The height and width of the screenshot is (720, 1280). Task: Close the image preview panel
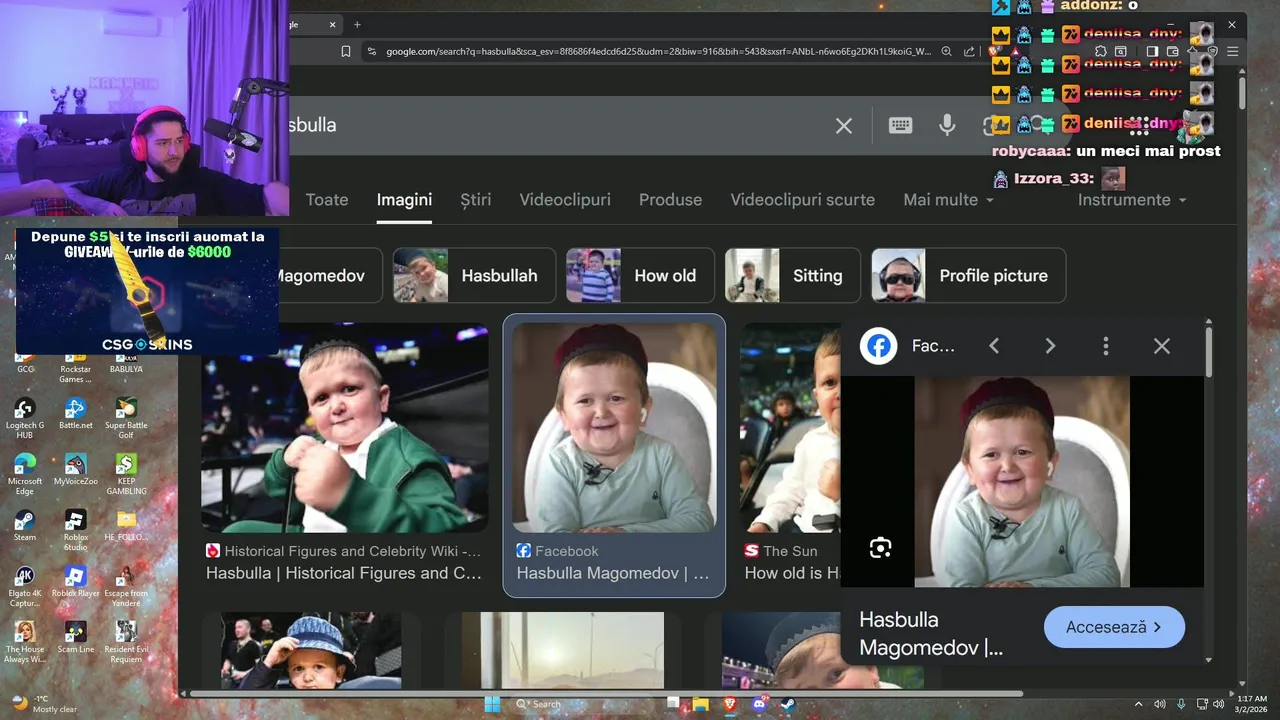tap(1161, 346)
